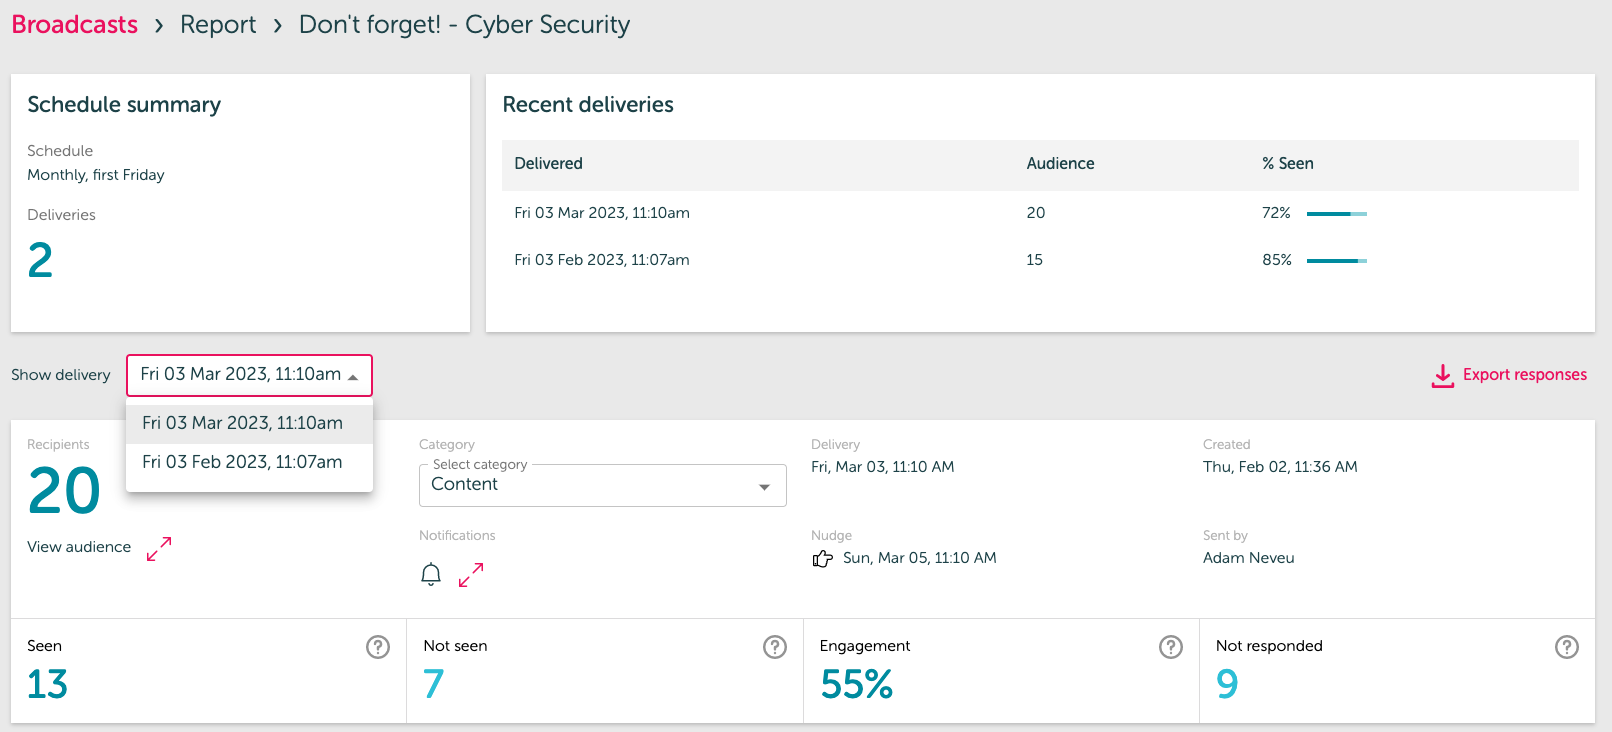Expand notifications with the arrows icon
Image resolution: width=1612 pixels, height=732 pixels.
[x=471, y=575]
